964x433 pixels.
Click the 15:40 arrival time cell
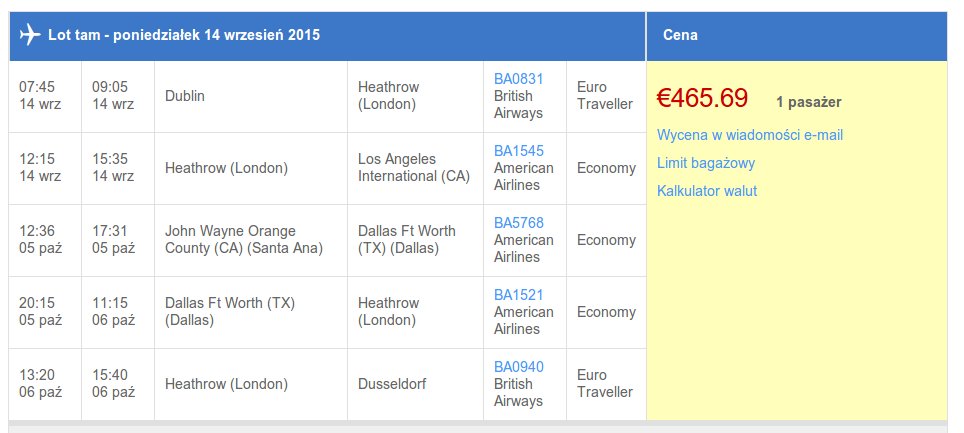point(117,384)
